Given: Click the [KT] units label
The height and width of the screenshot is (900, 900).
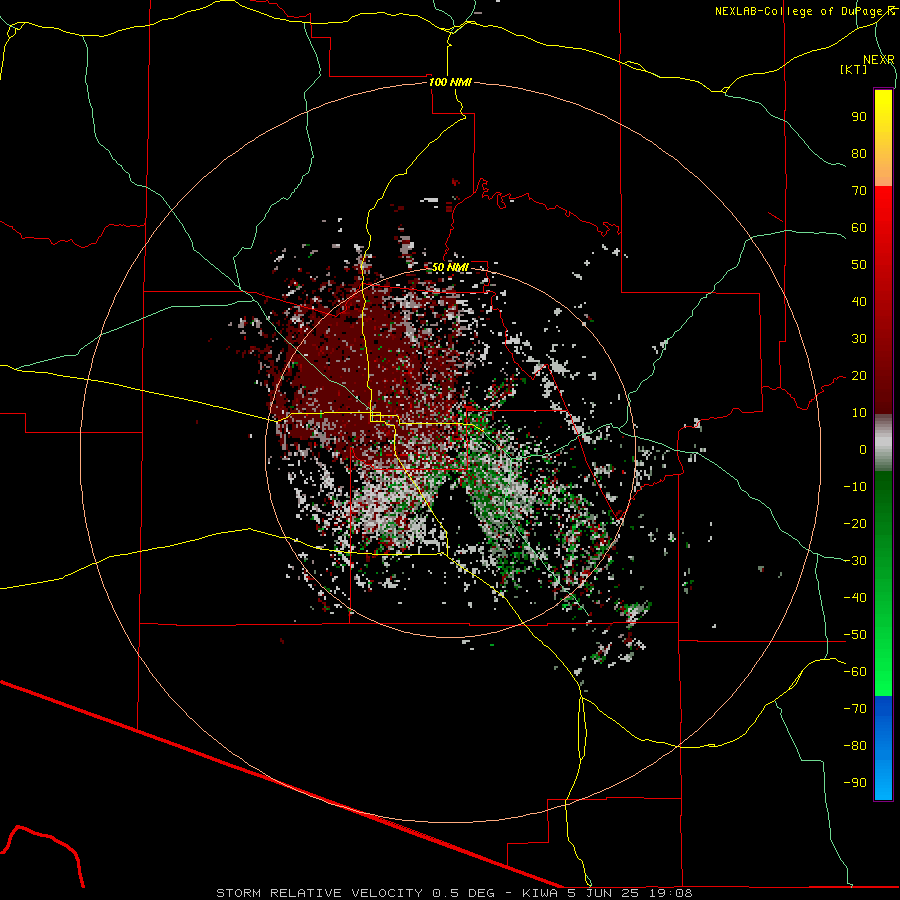Looking at the screenshot, I should click(854, 69).
